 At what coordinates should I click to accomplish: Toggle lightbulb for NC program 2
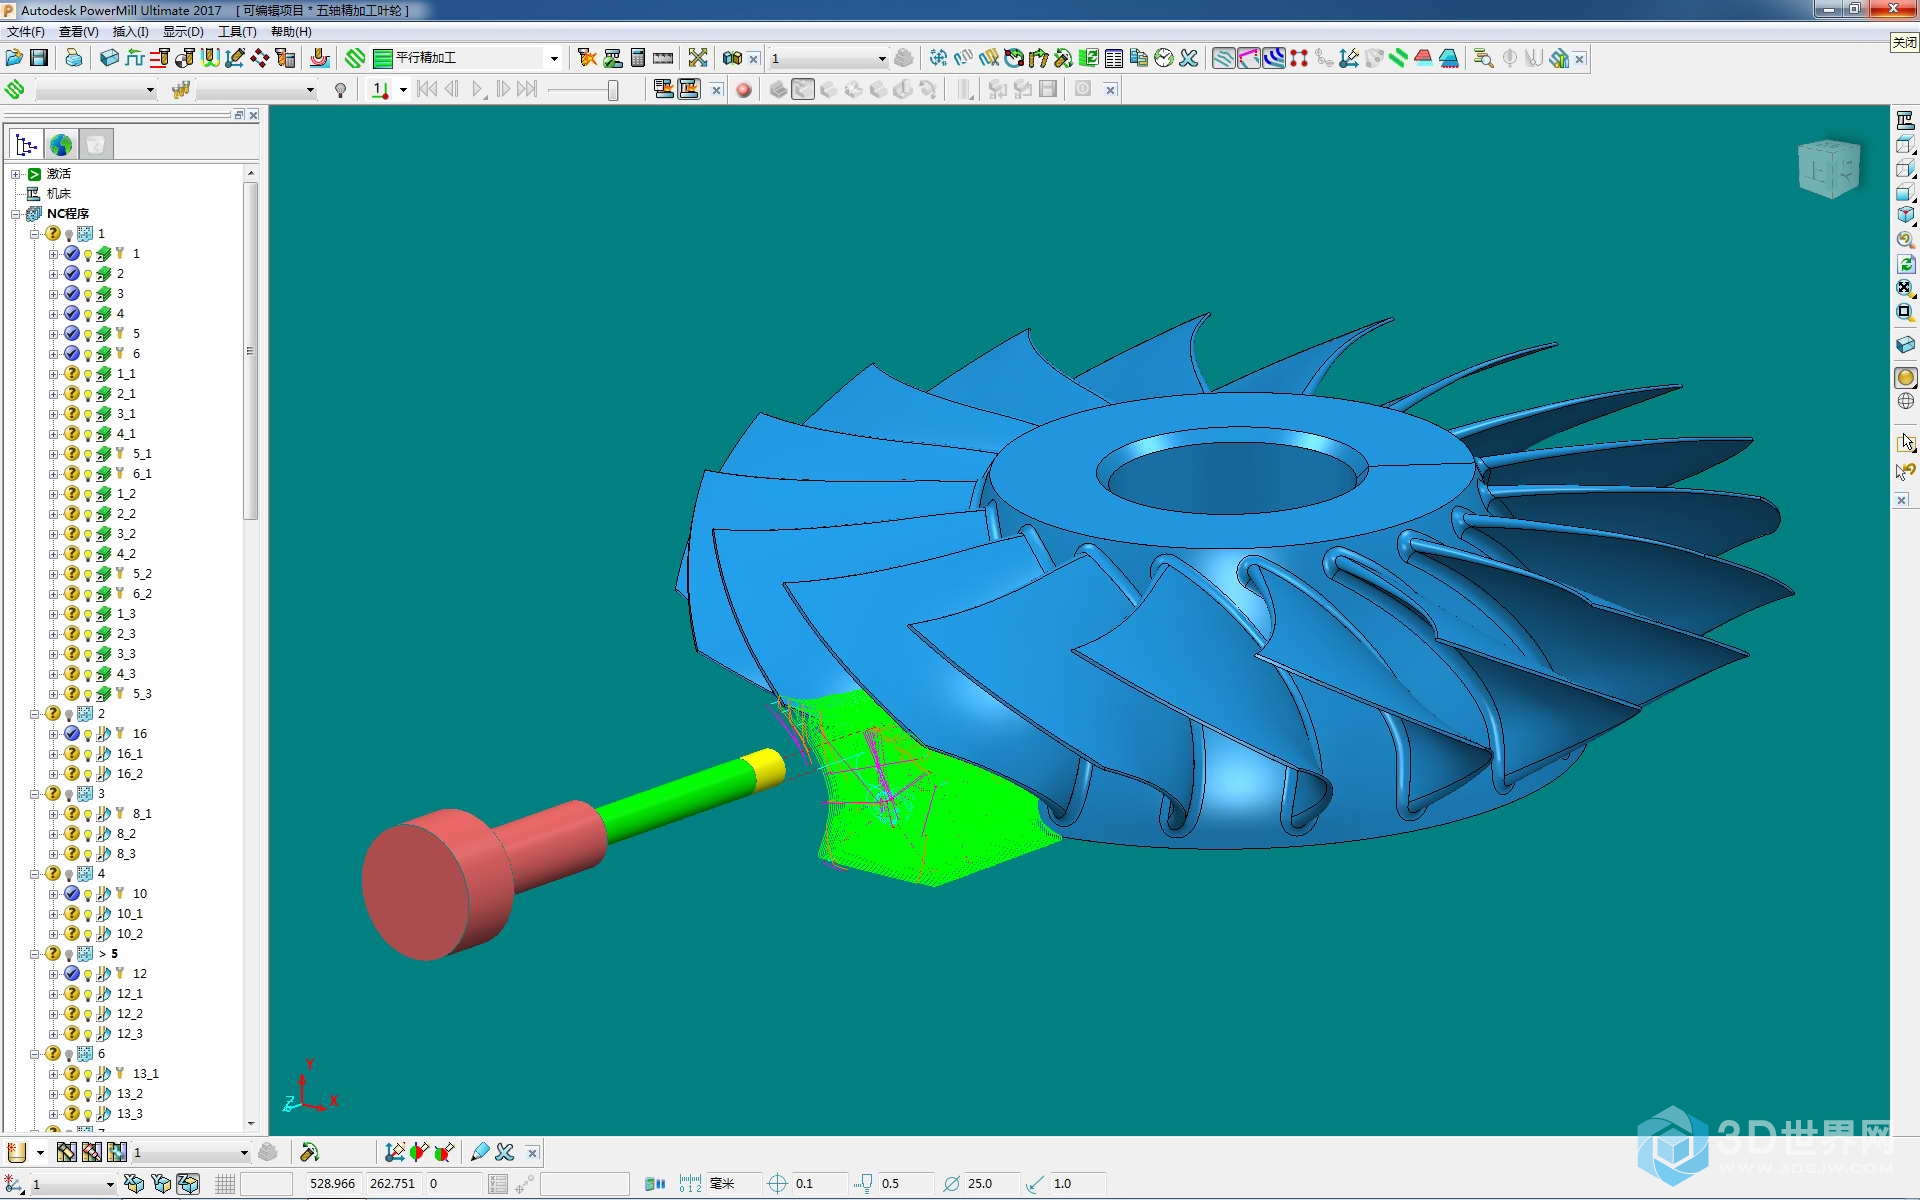point(69,715)
